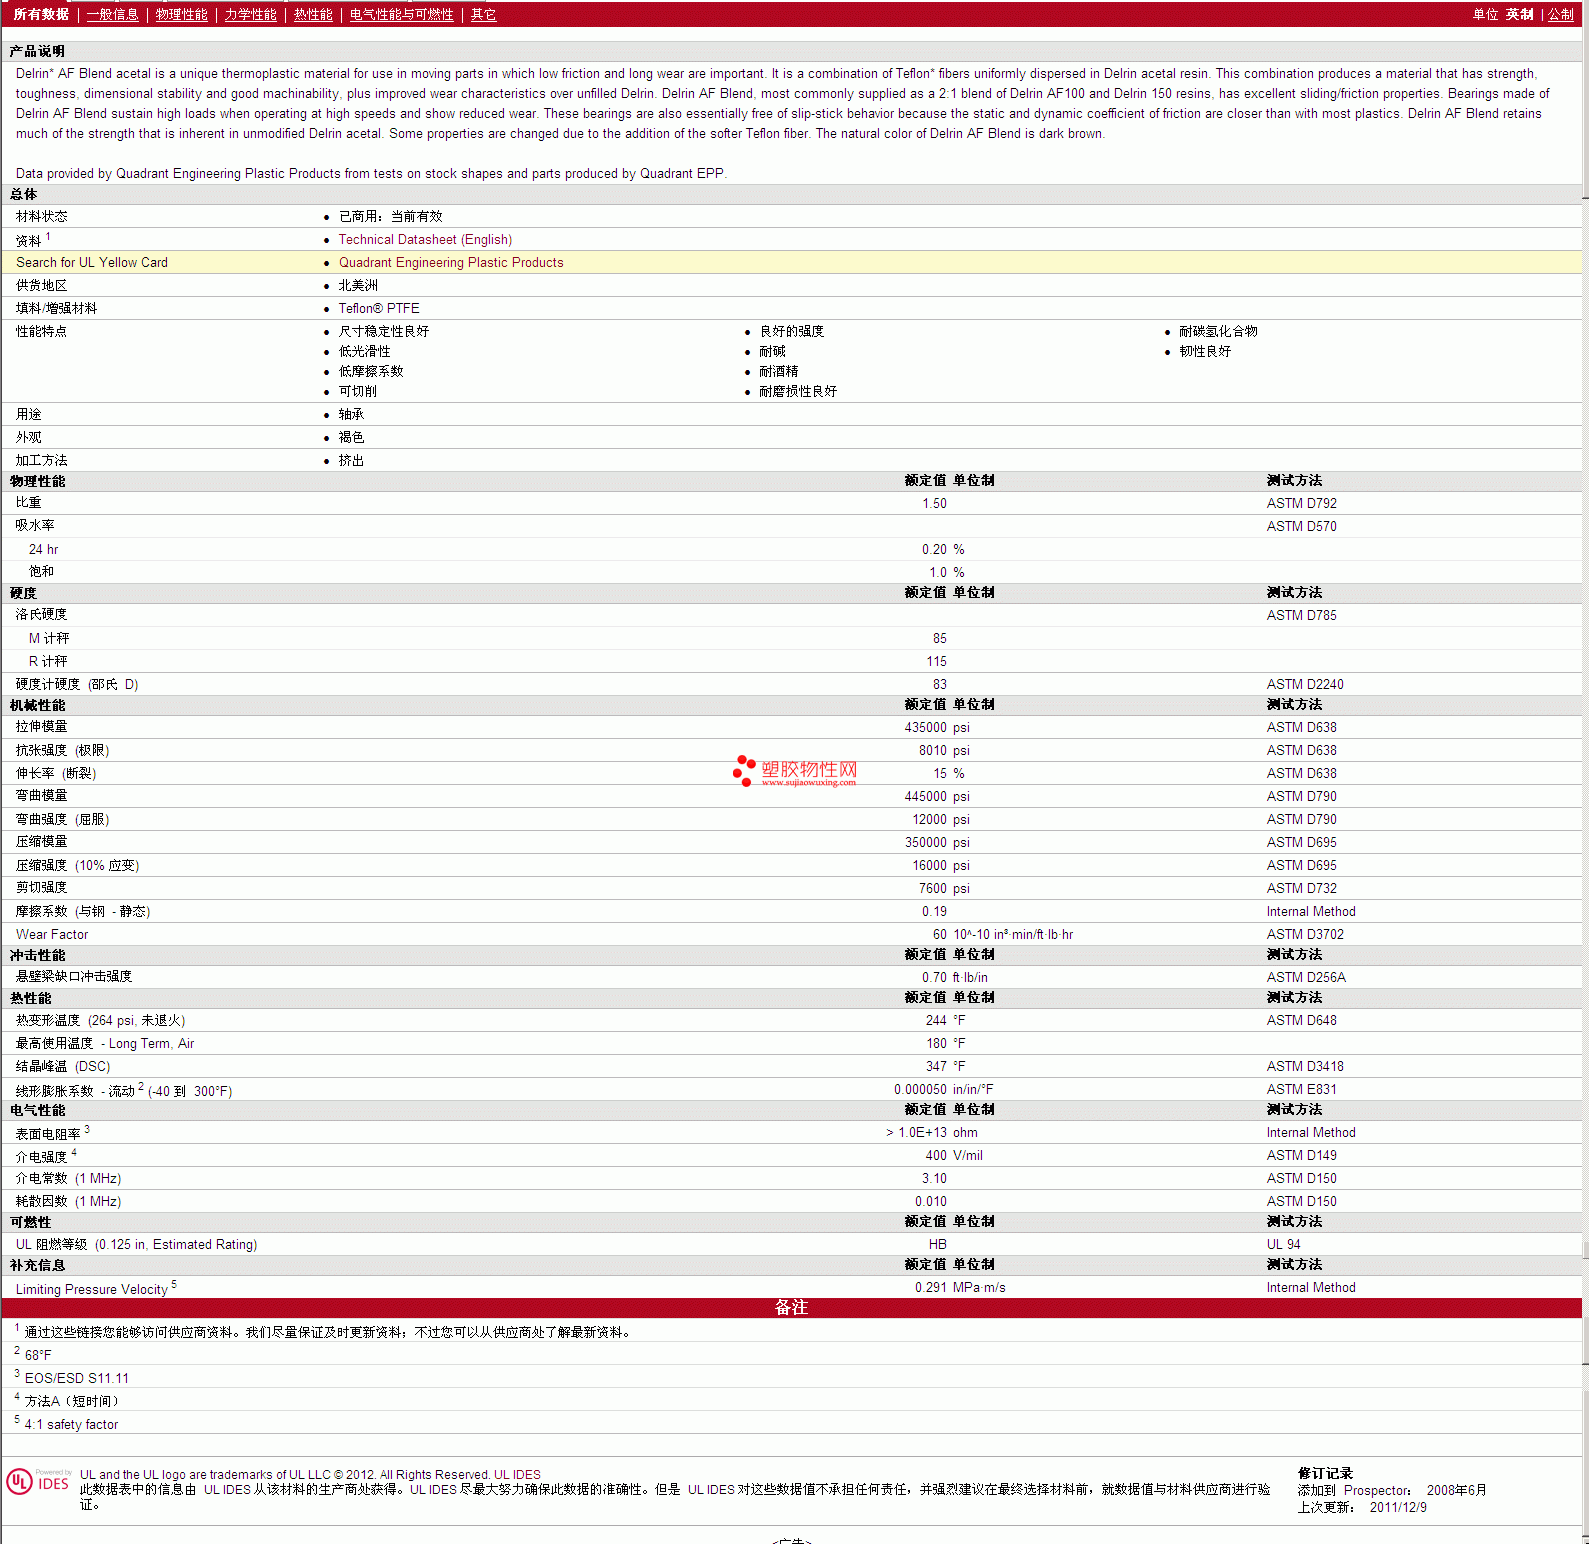
Task: Click the 435000 psi tensile modulus value
Action: (937, 728)
